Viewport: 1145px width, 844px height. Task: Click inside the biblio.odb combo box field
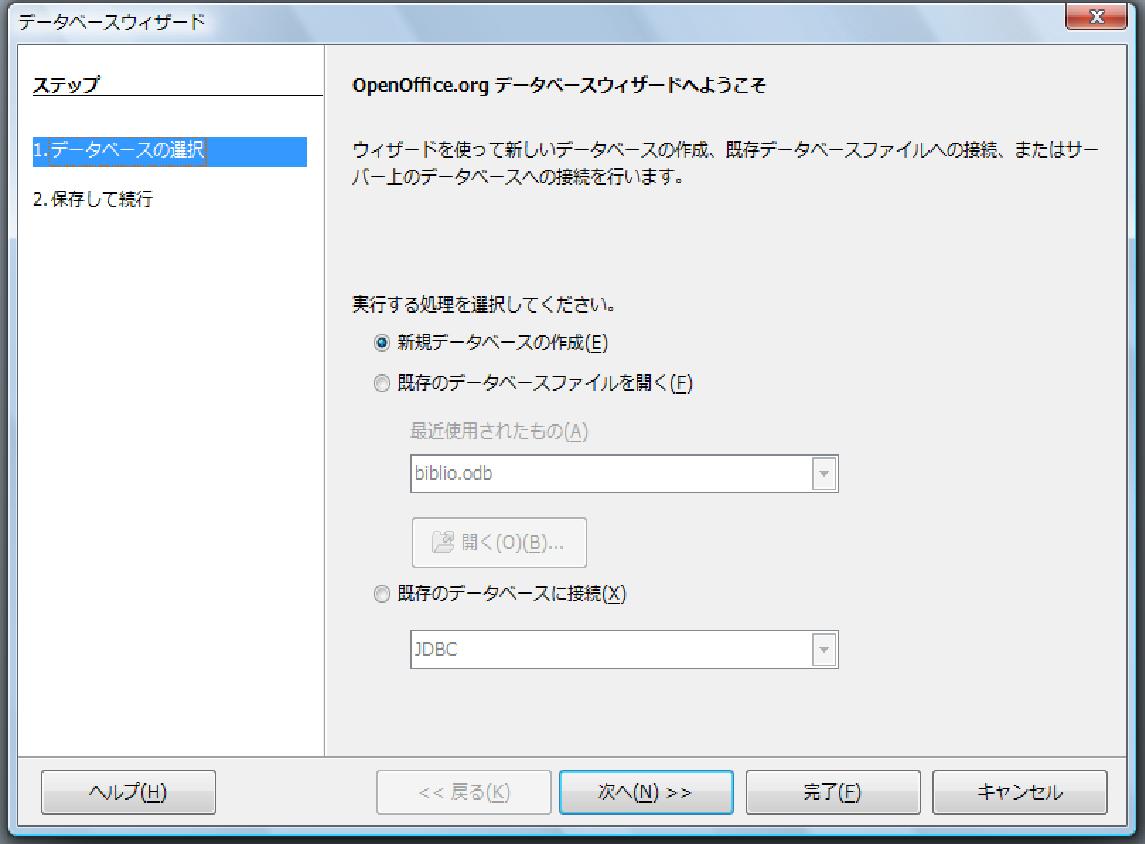click(610, 474)
